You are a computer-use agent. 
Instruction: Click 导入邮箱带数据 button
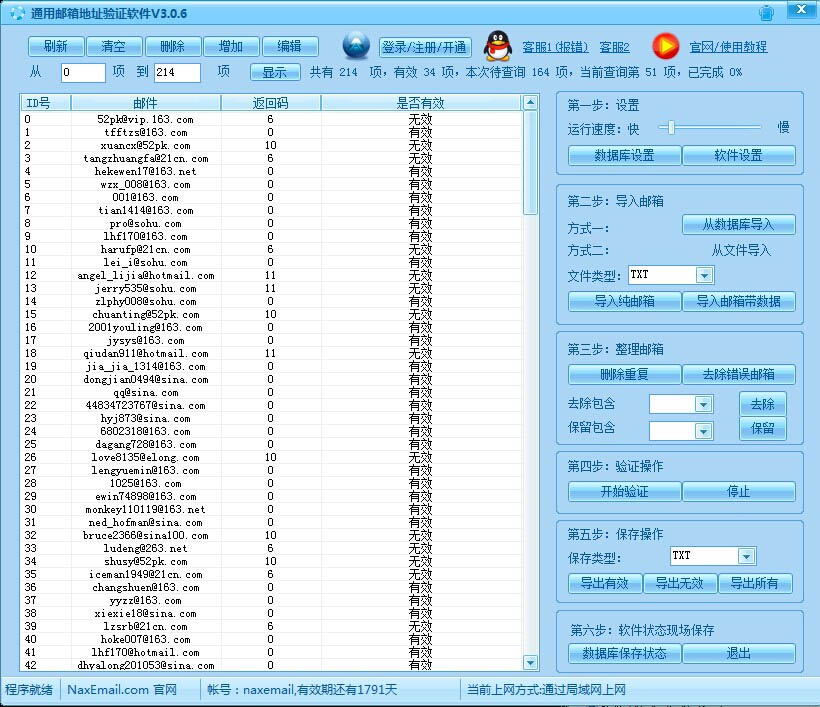pyautogui.click(x=738, y=301)
